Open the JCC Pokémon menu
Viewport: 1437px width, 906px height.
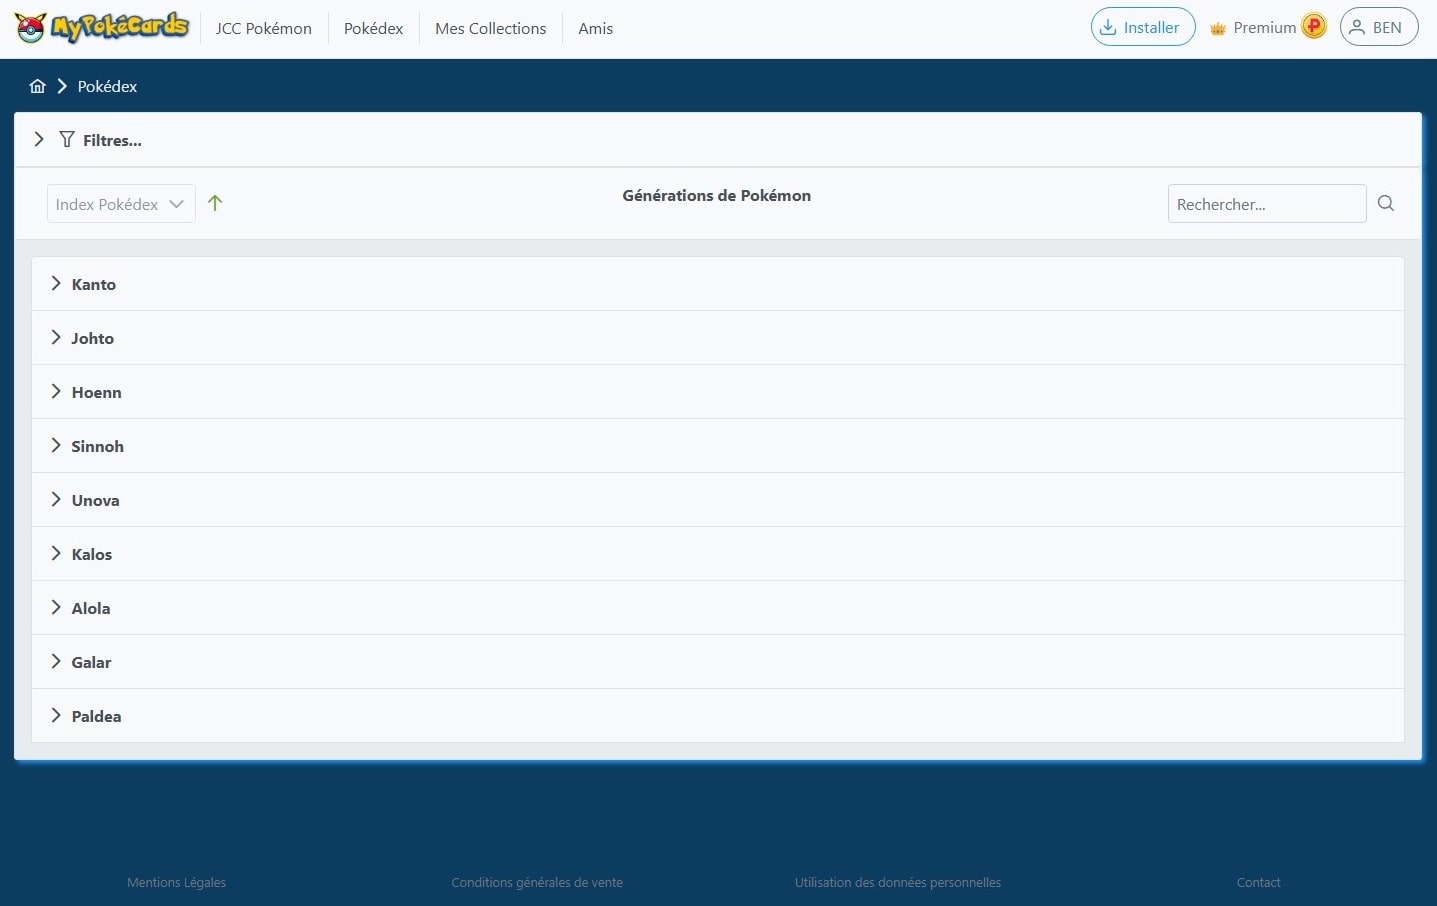pyautogui.click(x=263, y=28)
